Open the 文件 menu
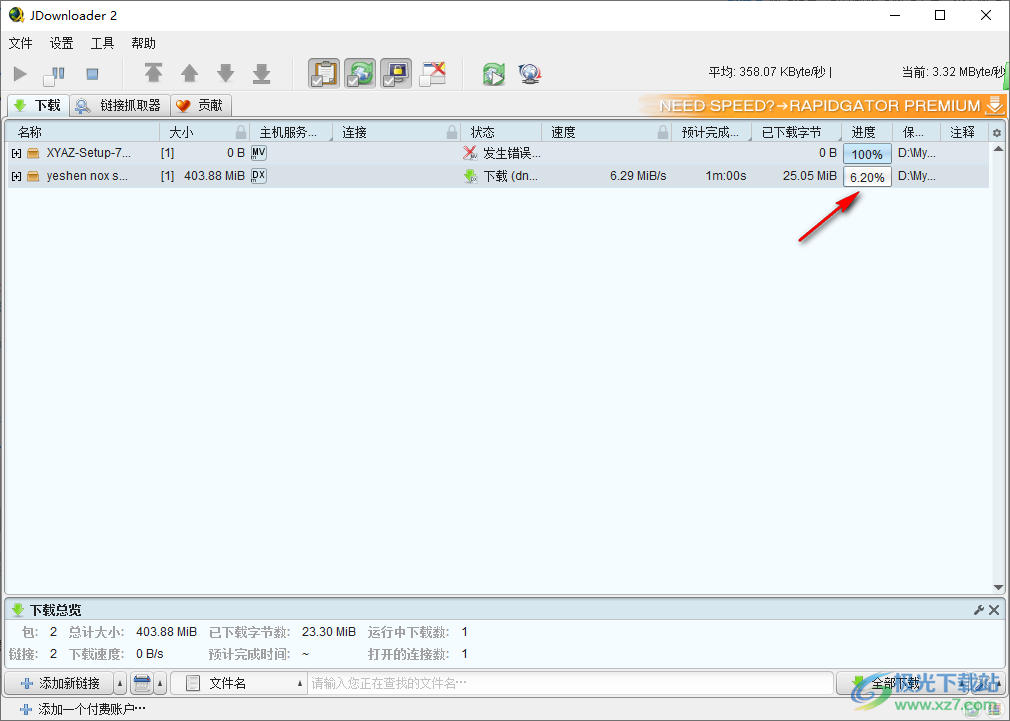Image resolution: width=1010 pixels, height=721 pixels. pyautogui.click(x=21, y=43)
